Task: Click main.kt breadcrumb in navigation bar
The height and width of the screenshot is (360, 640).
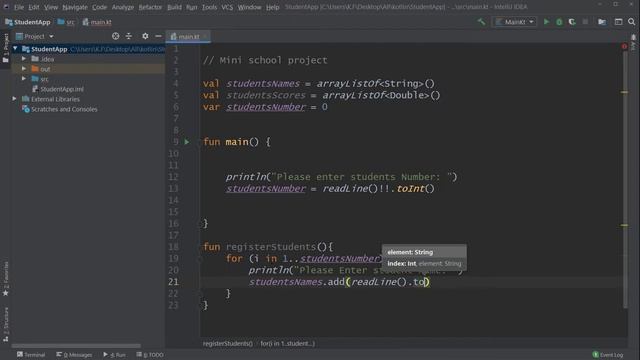Action: point(97,22)
